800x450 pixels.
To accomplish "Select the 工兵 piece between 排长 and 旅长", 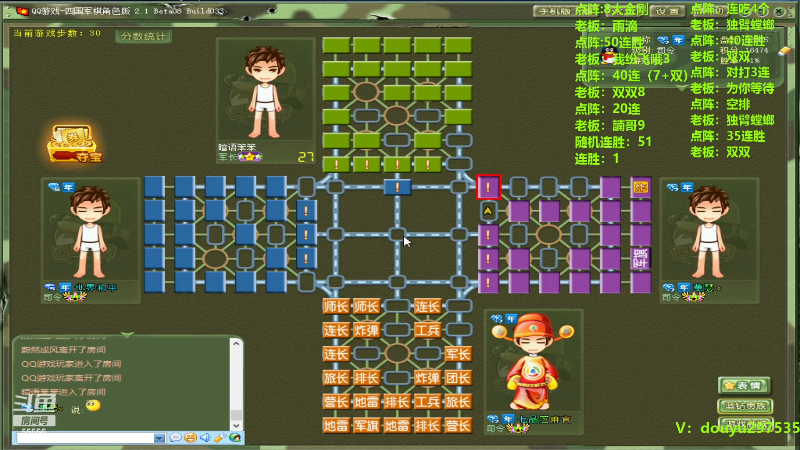I will tap(427, 402).
